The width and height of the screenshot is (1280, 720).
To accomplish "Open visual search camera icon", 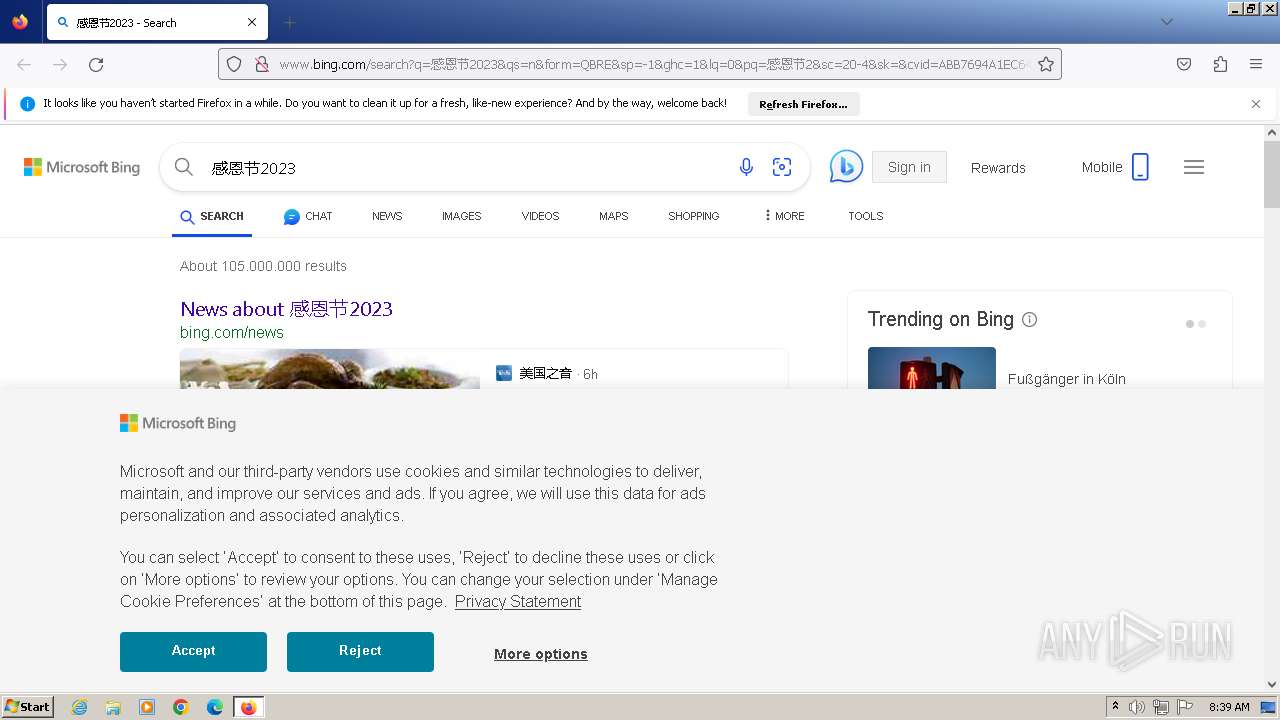I will click(782, 167).
